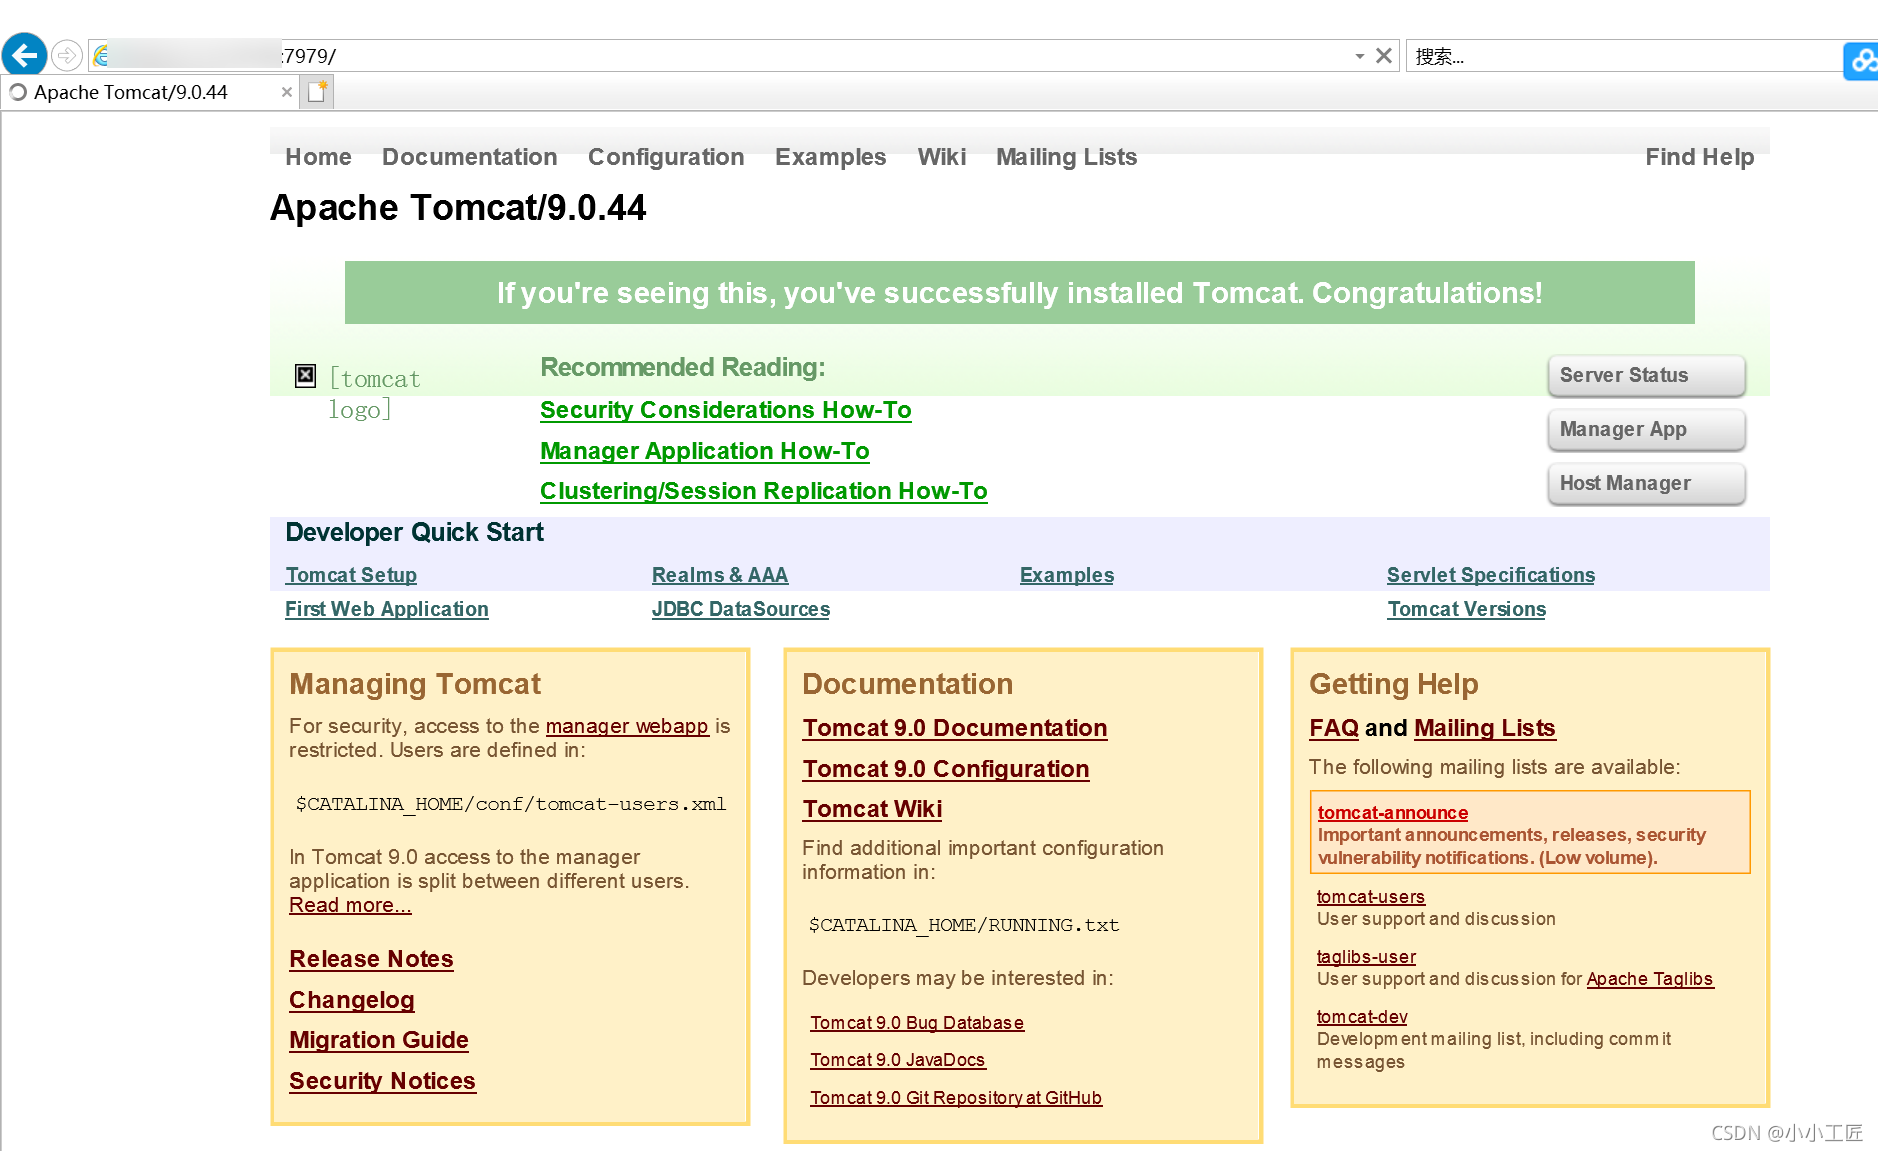This screenshot has height=1151, width=1878.
Task: Close the Apache Tomcat/9.0.44 tab
Action: coord(287,92)
